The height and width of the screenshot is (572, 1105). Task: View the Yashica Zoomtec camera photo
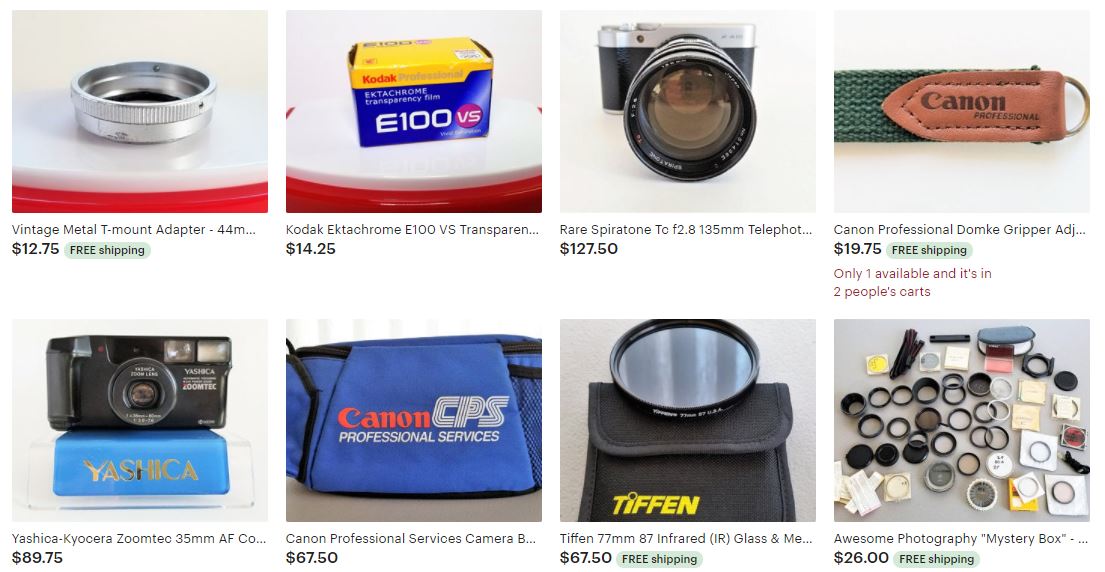tap(140, 421)
